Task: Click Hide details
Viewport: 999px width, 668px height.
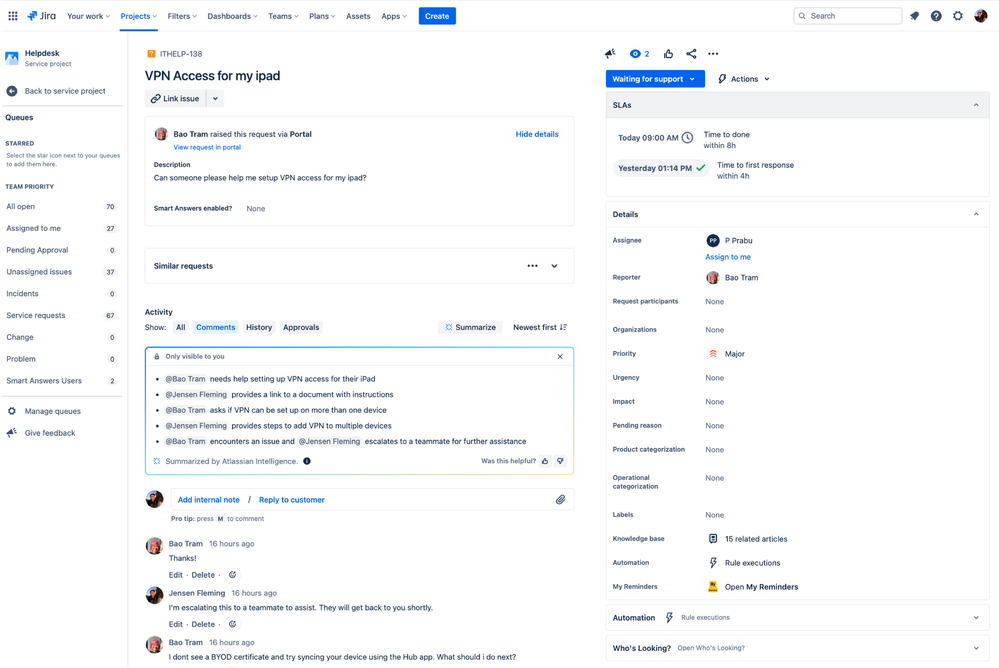Action: pos(536,134)
